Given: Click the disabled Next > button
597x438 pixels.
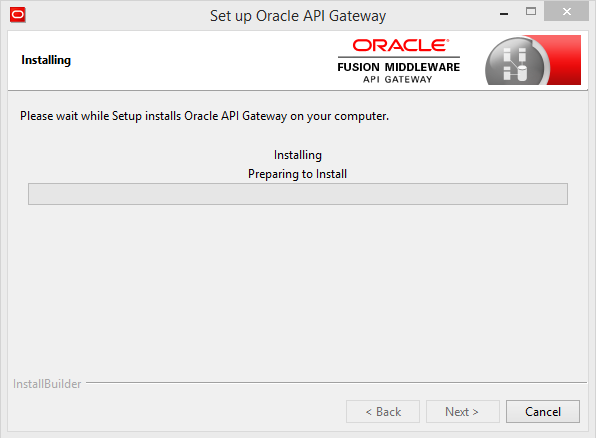Looking at the screenshot, I should click(x=463, y=411).
